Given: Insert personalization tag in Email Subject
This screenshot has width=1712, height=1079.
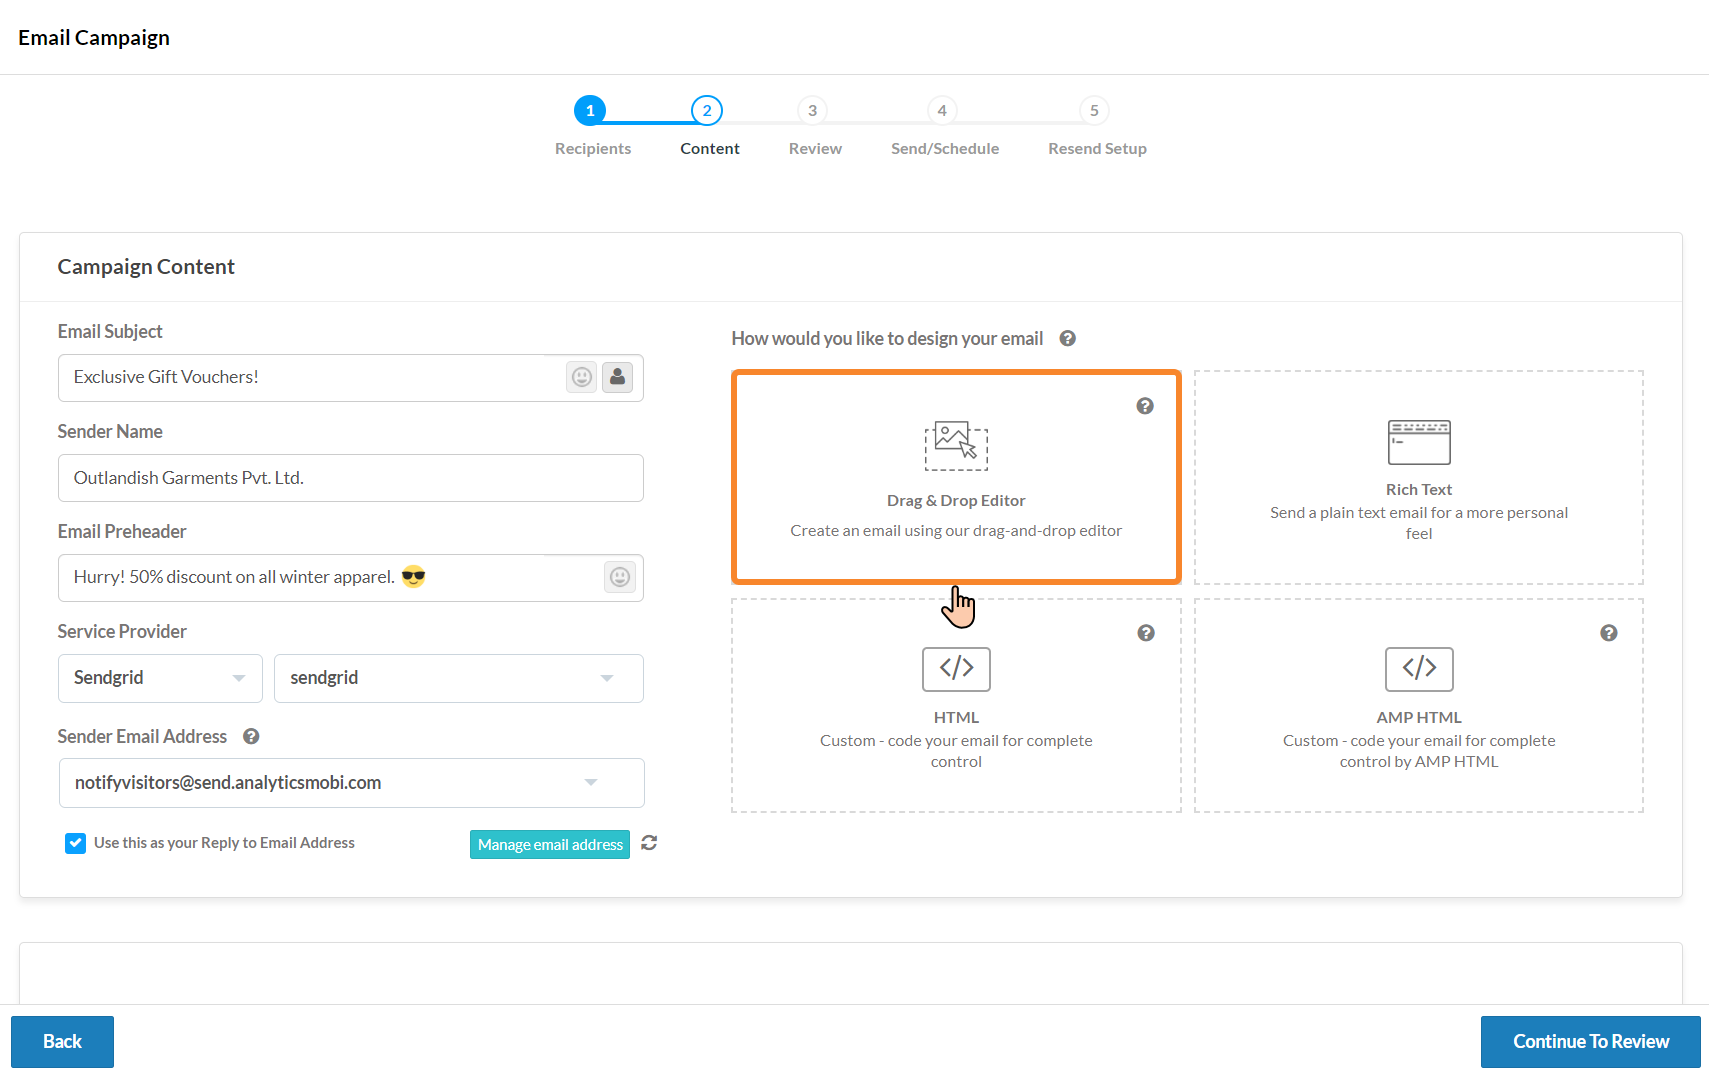Looking at the screenshot, I should 617,377.
